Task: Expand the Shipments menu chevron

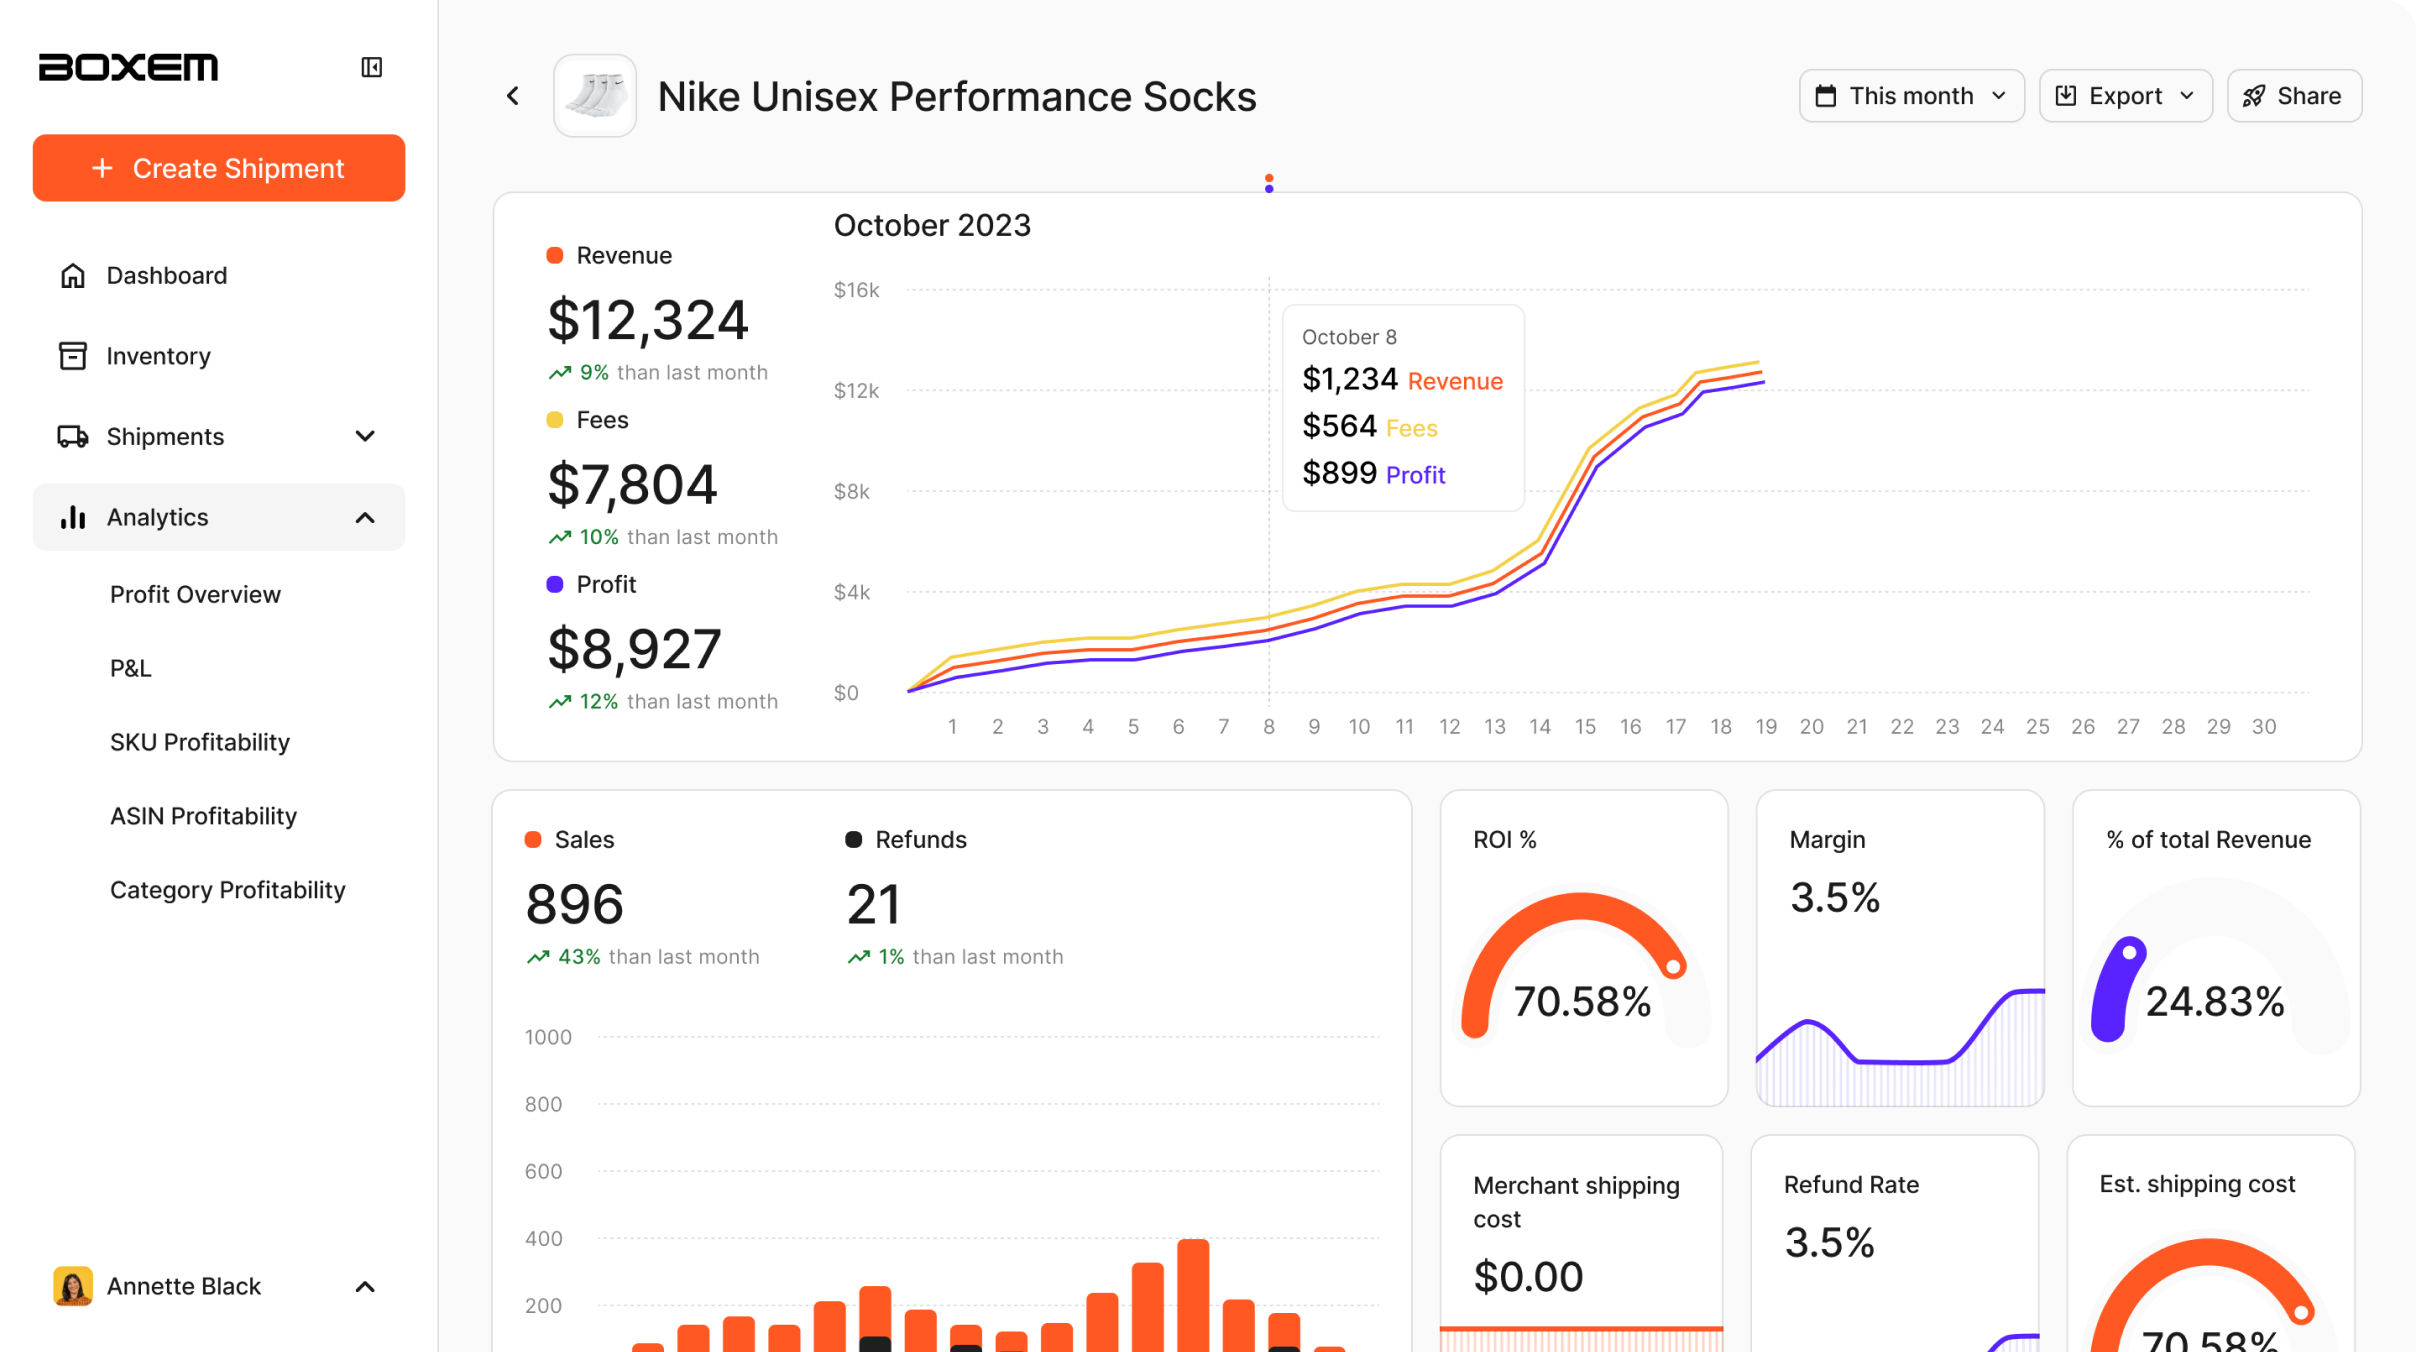Action: tap(365, 436)
